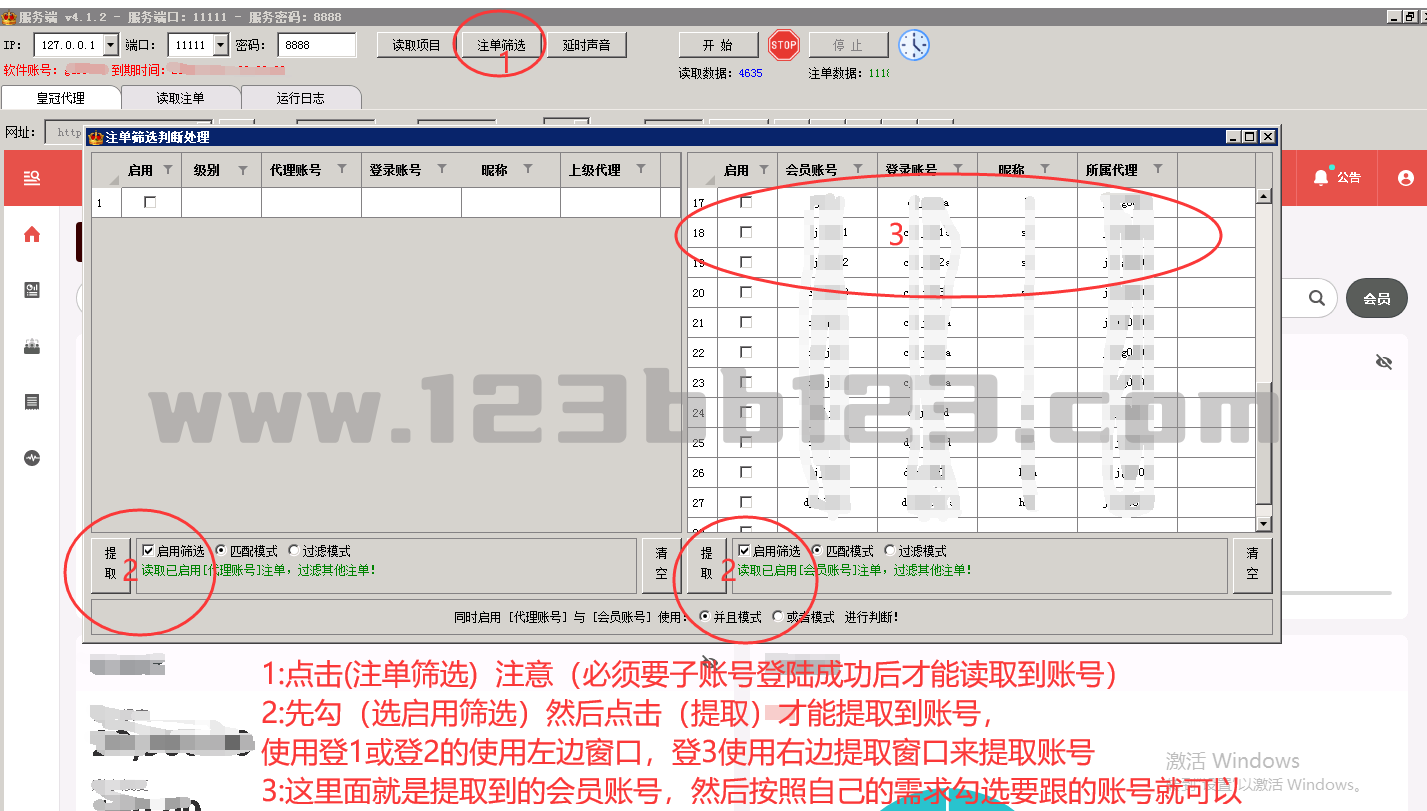Switch to the 读取注单 tab
The height and width of the screenshot is (811, 1427).
(x=180, y=98)
